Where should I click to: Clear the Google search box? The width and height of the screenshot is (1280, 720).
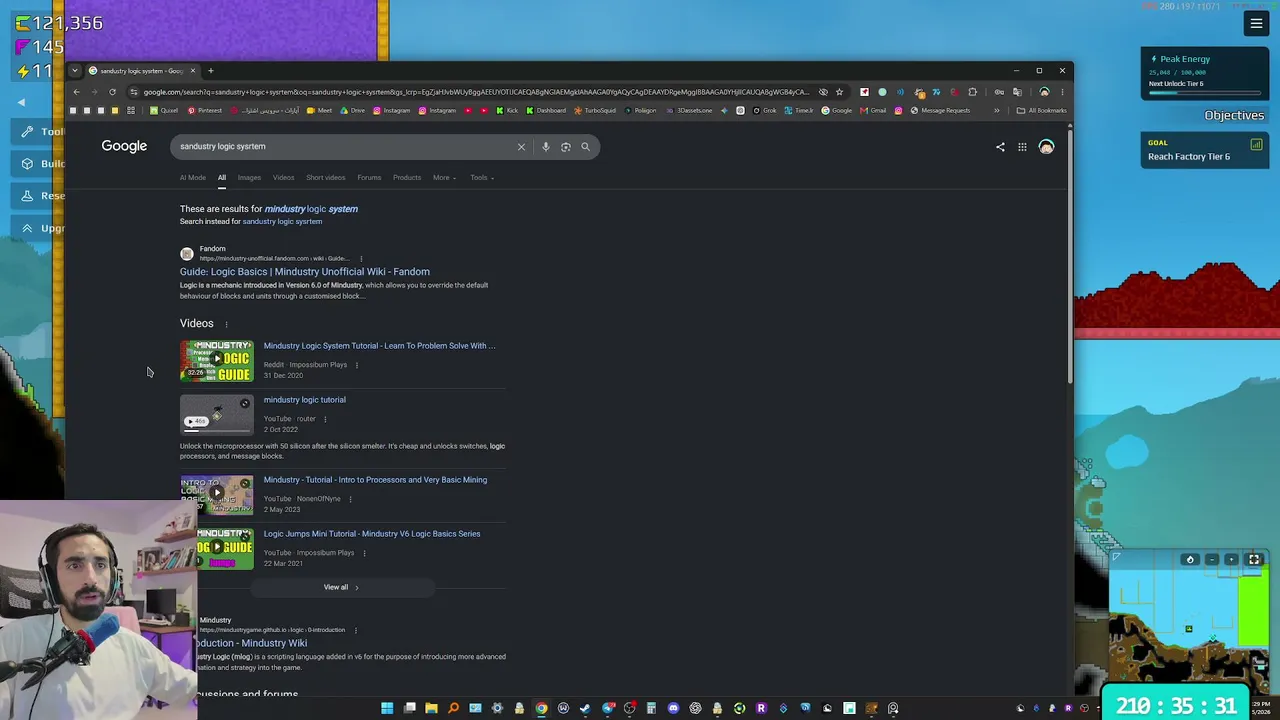tap(521, 147)
